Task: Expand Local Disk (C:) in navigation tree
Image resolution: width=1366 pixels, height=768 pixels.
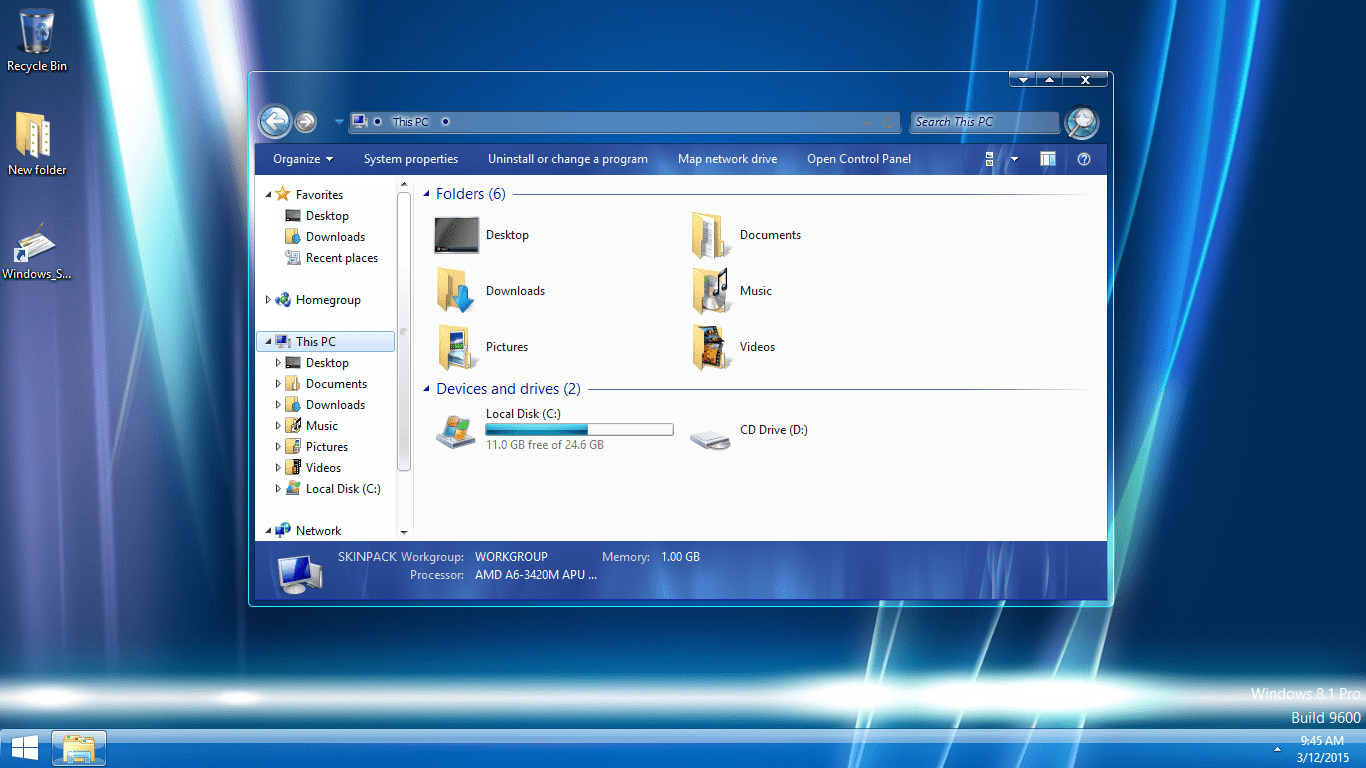Action: [278, 489]
